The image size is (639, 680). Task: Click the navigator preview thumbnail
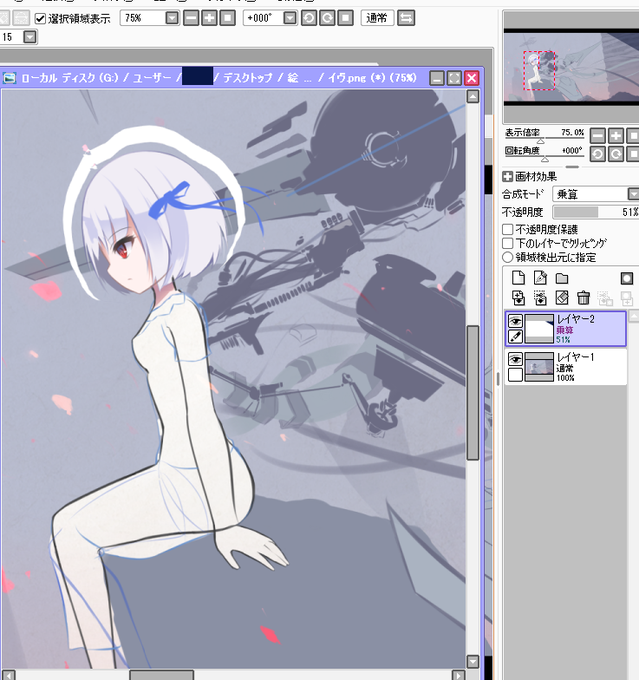coord(571,67)
